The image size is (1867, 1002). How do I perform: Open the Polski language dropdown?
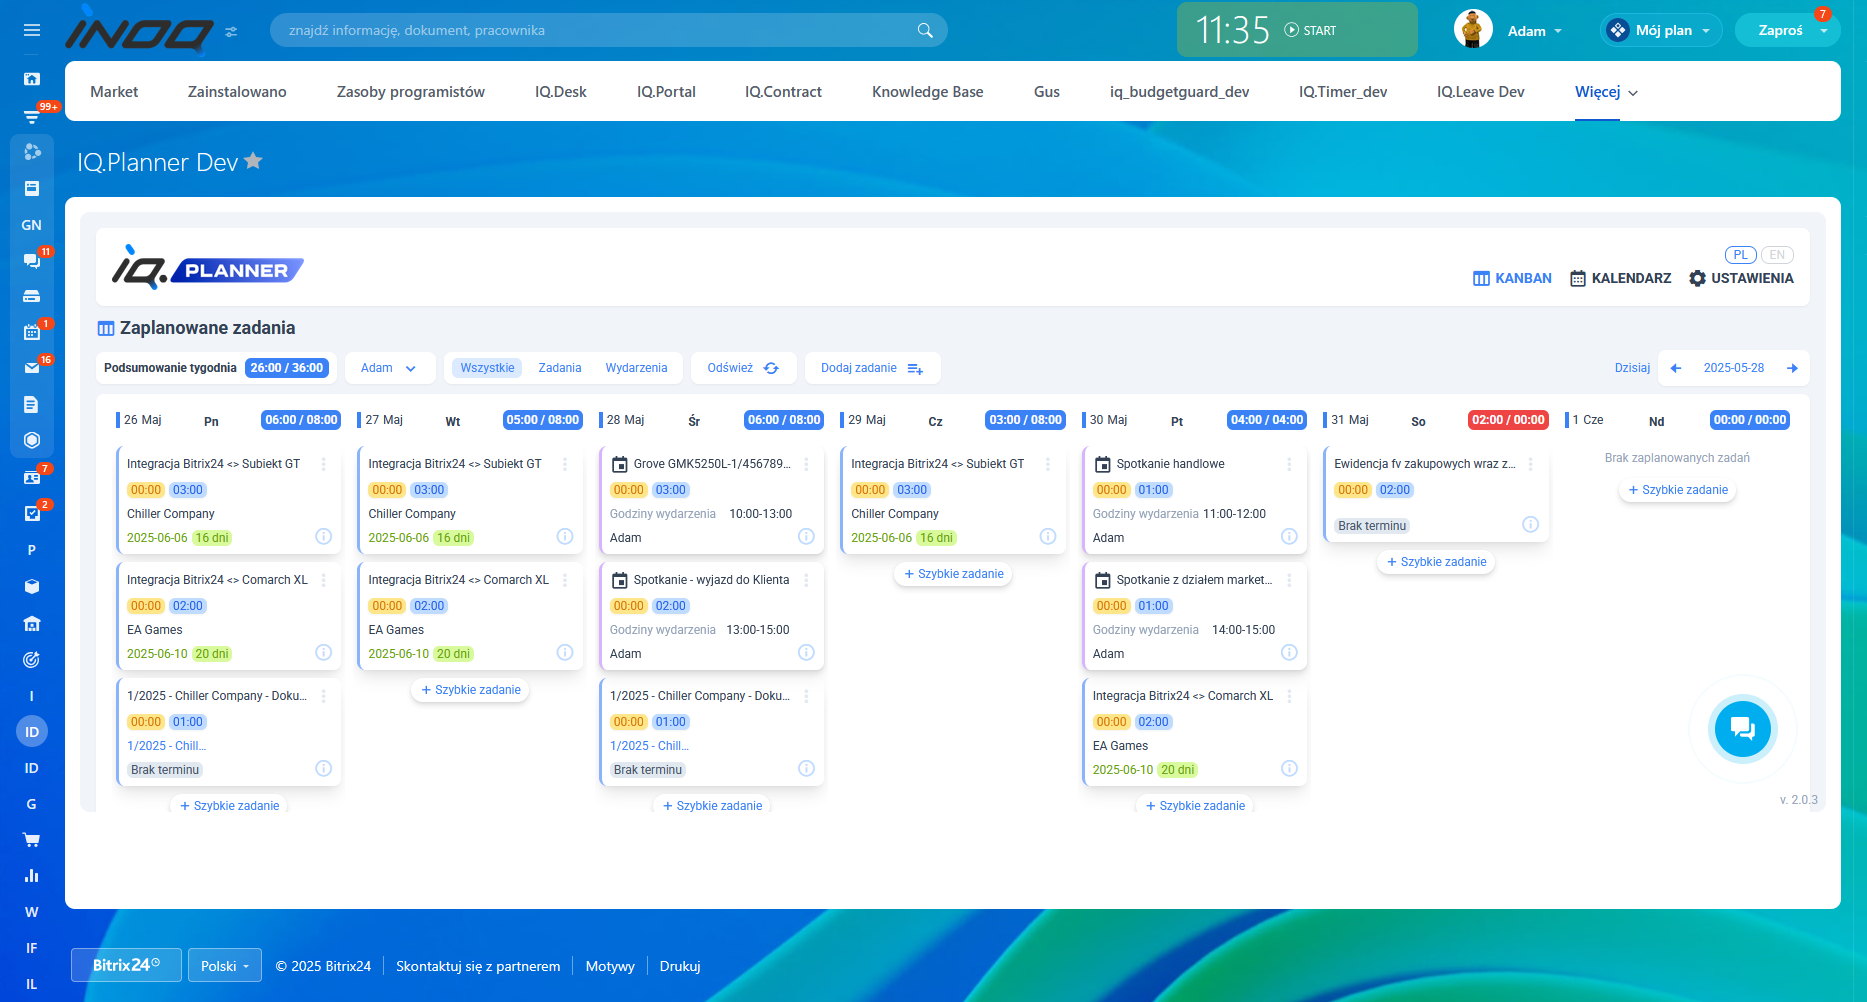coord(224,966)
